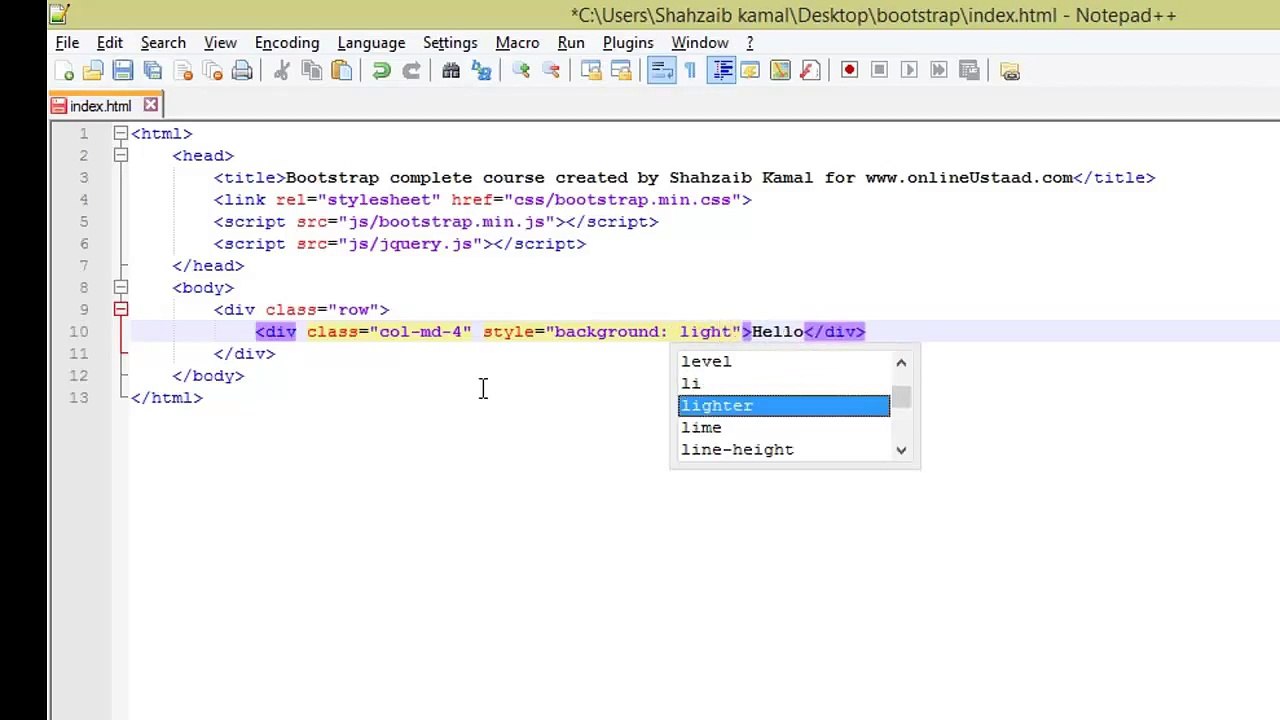Viewport: 1280px width, 720px height.
Task: Save the current file using the toolbar
Action: [123, 71]
